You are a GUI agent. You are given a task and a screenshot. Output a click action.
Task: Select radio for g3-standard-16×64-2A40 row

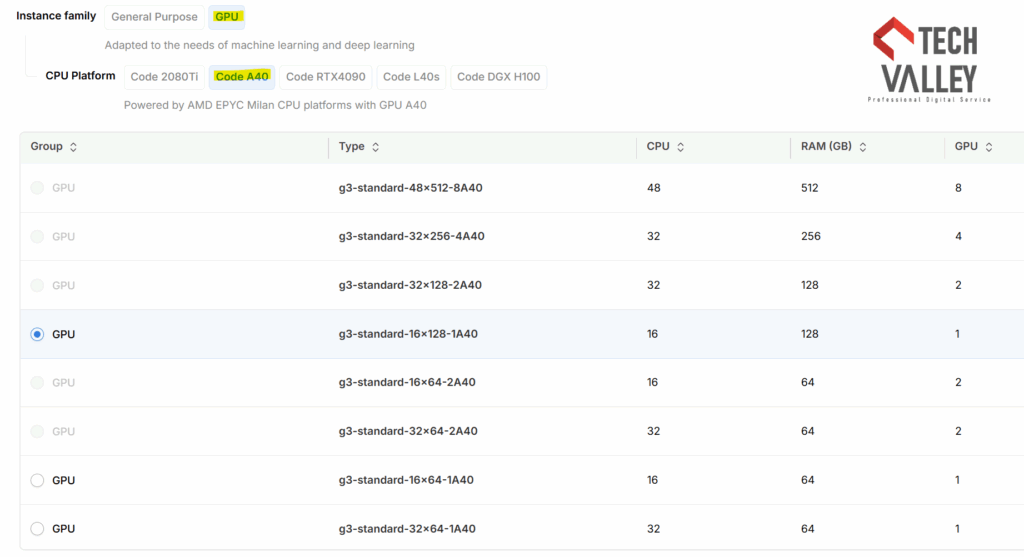pyautogui.click(x=37, y=383)
